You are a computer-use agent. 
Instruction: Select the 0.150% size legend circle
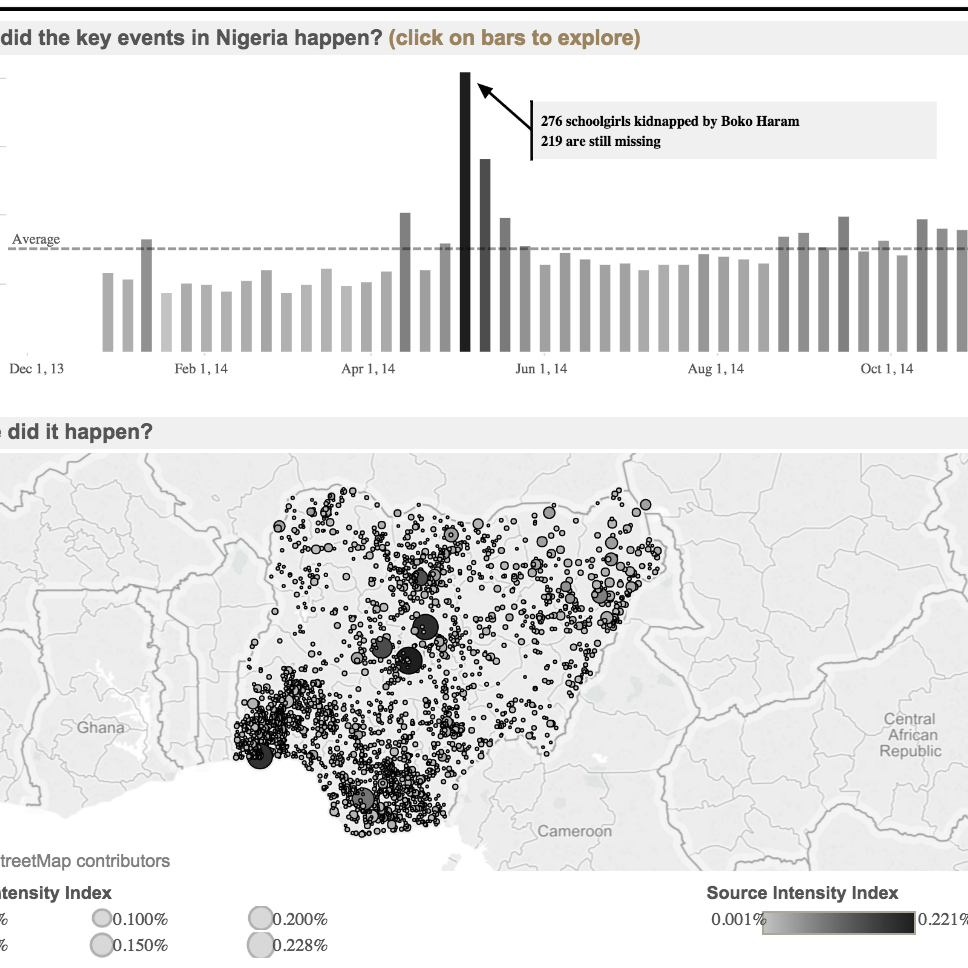(x=101, y=945)
